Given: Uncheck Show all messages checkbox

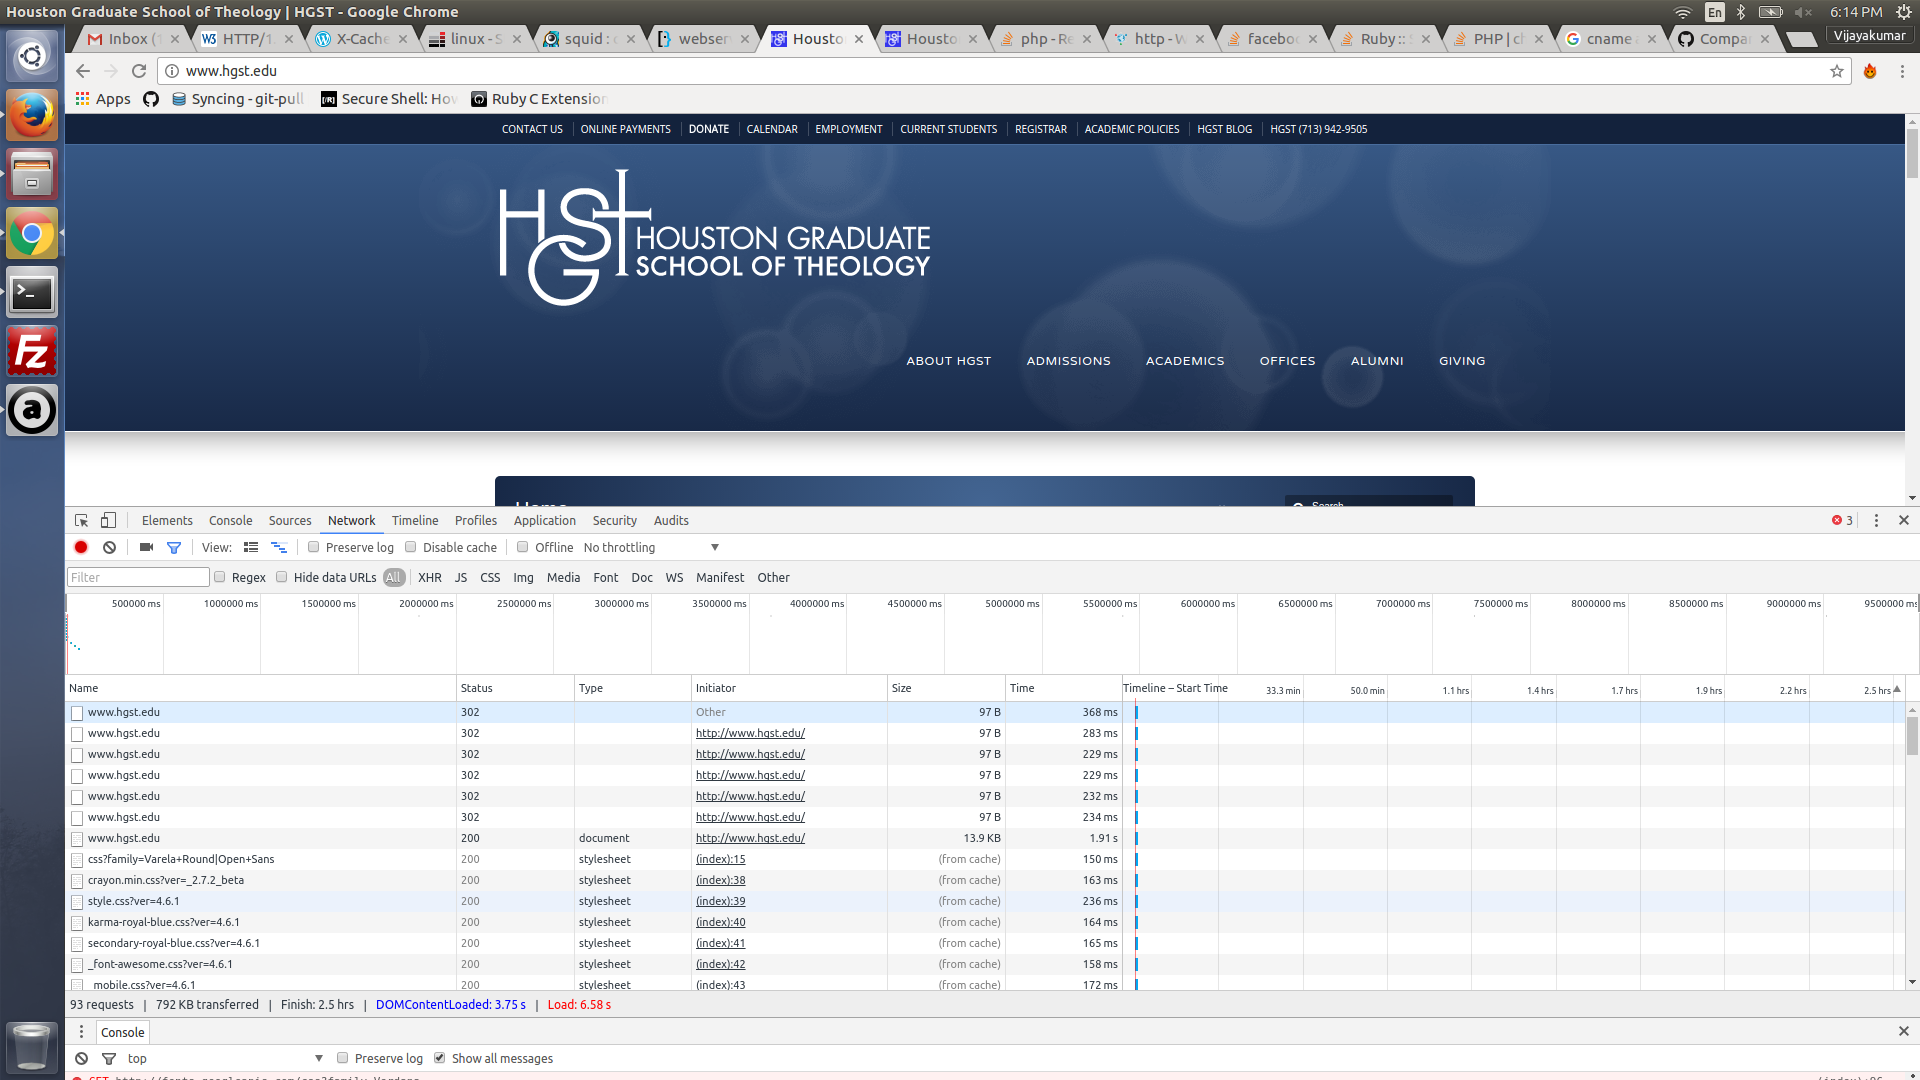Looking at the screenshot, I should click(439, 1058).
